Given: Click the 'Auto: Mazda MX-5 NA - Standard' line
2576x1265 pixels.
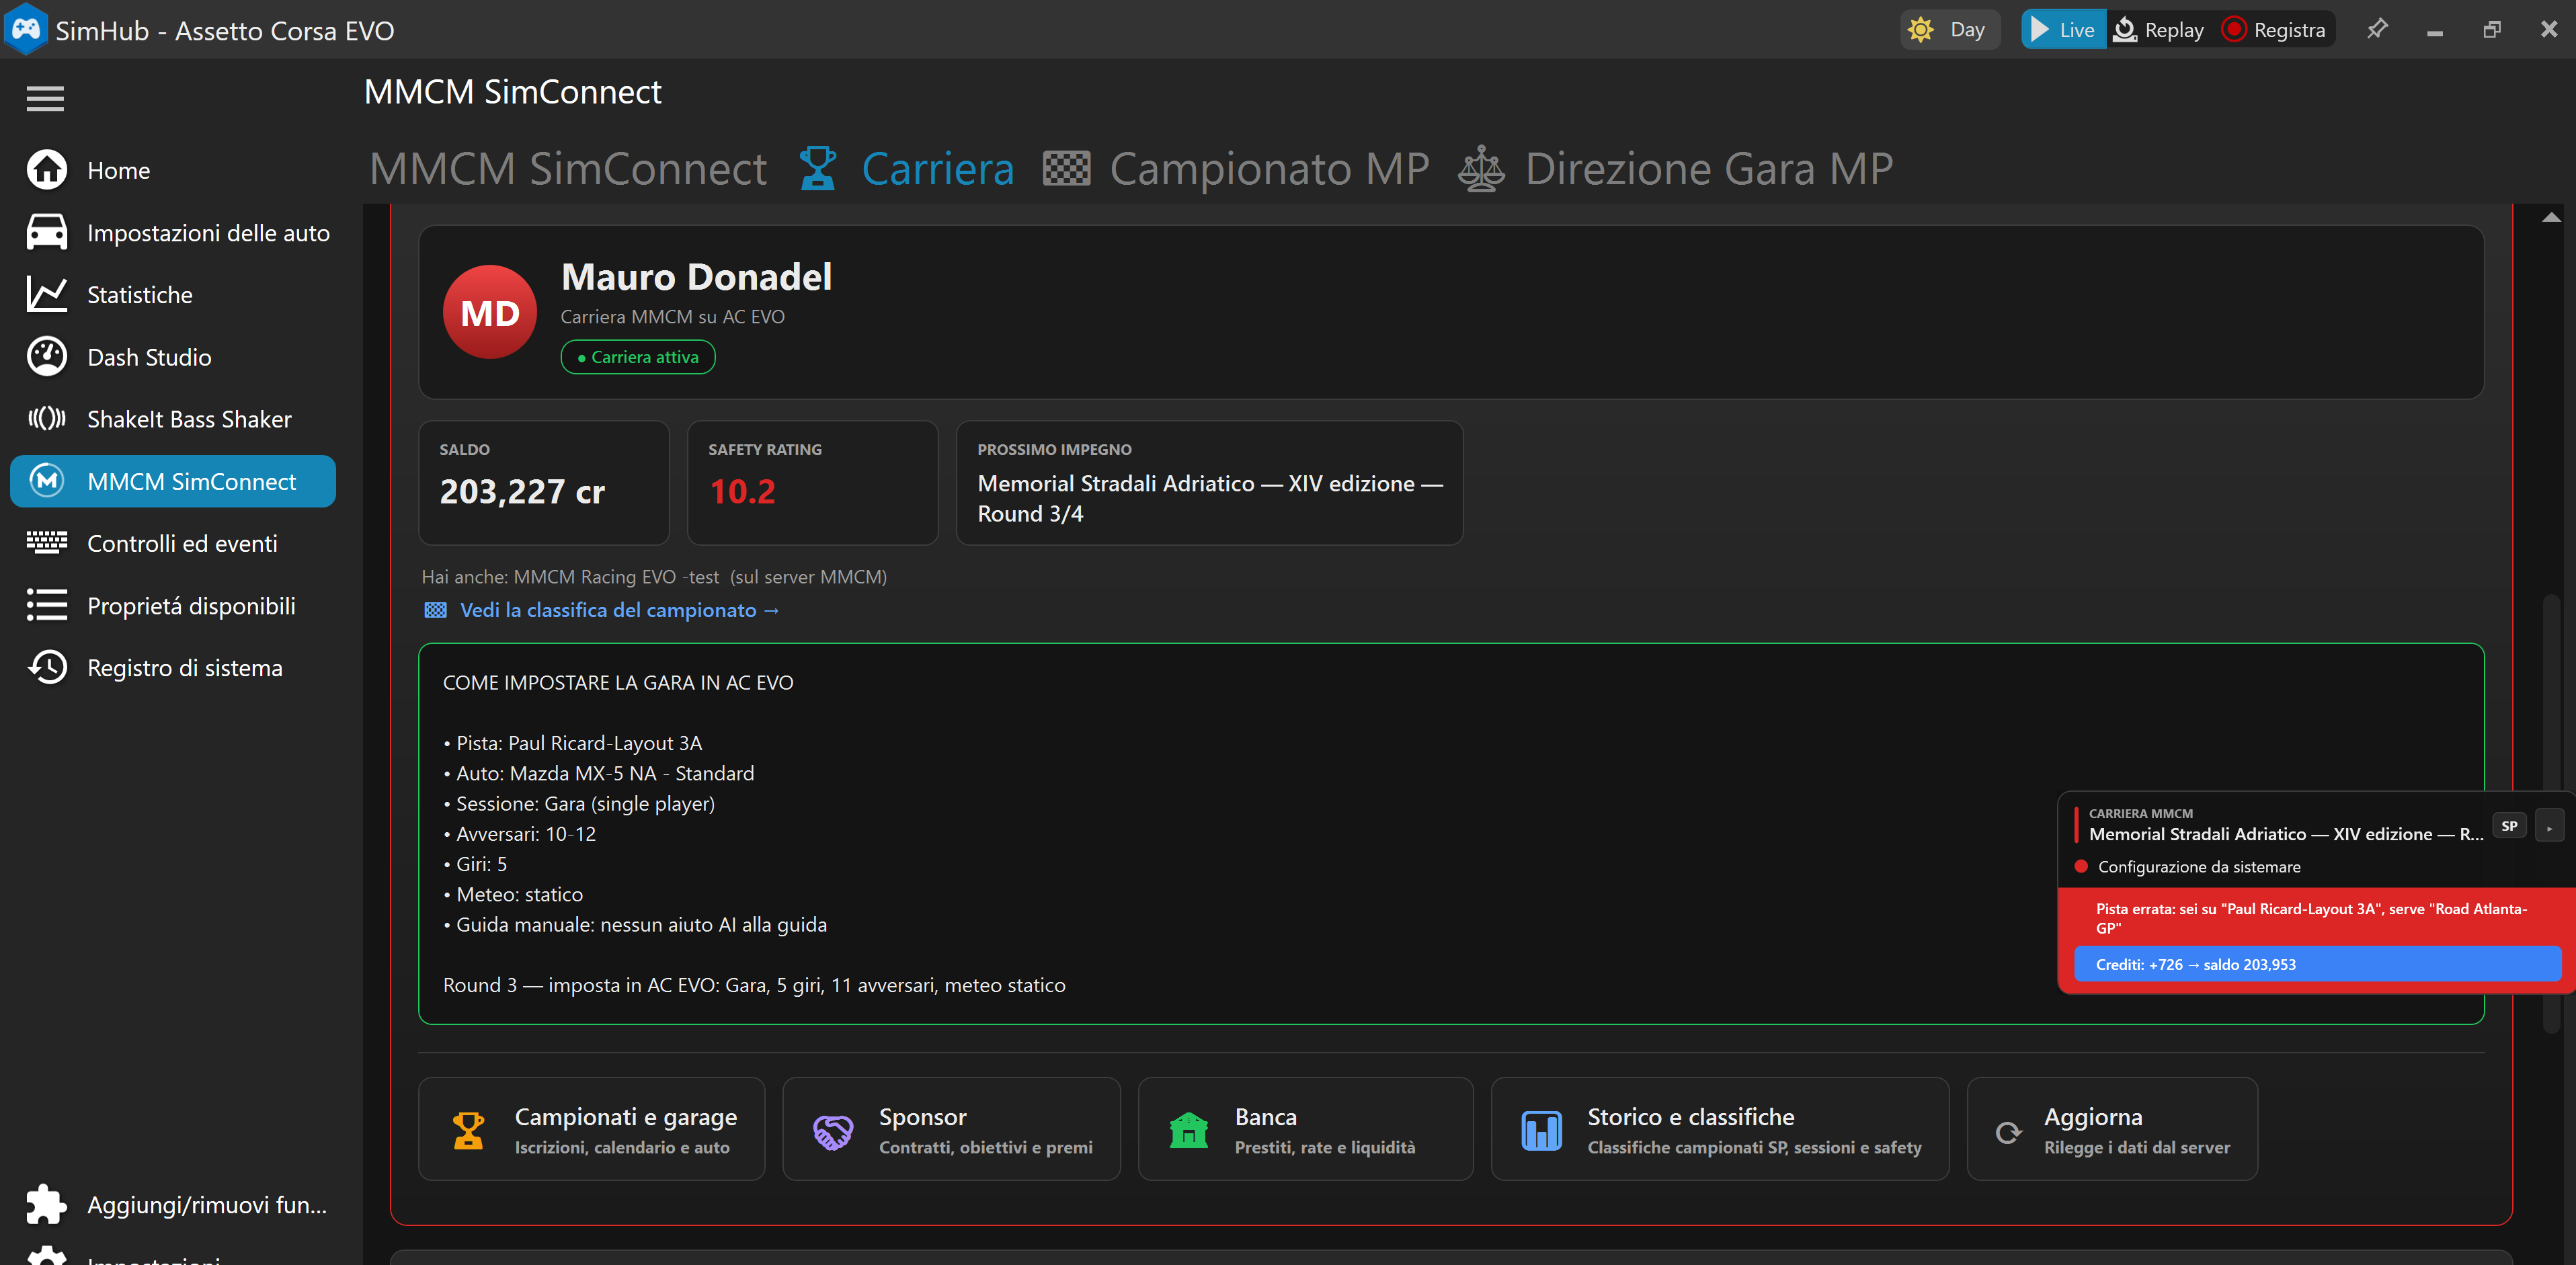Looking at the screenshot, I should [599, 773].
